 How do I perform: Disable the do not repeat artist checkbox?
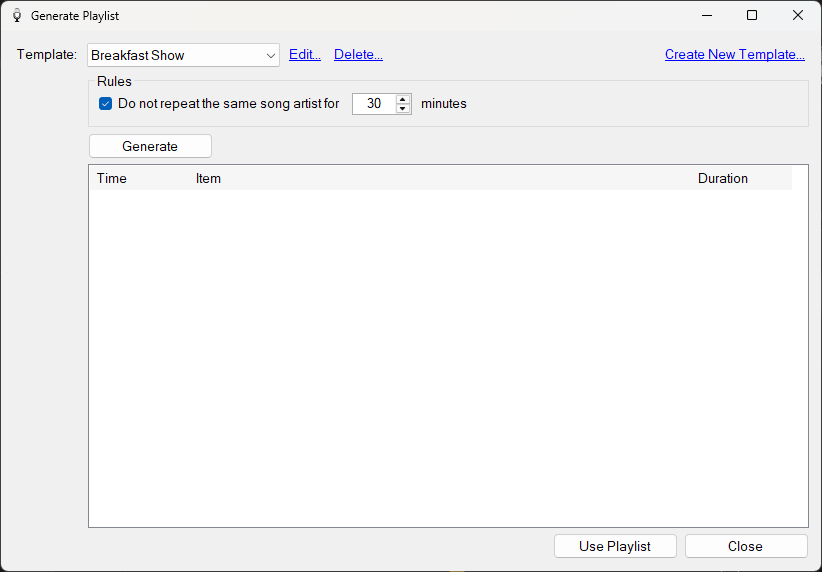point(105,104)
